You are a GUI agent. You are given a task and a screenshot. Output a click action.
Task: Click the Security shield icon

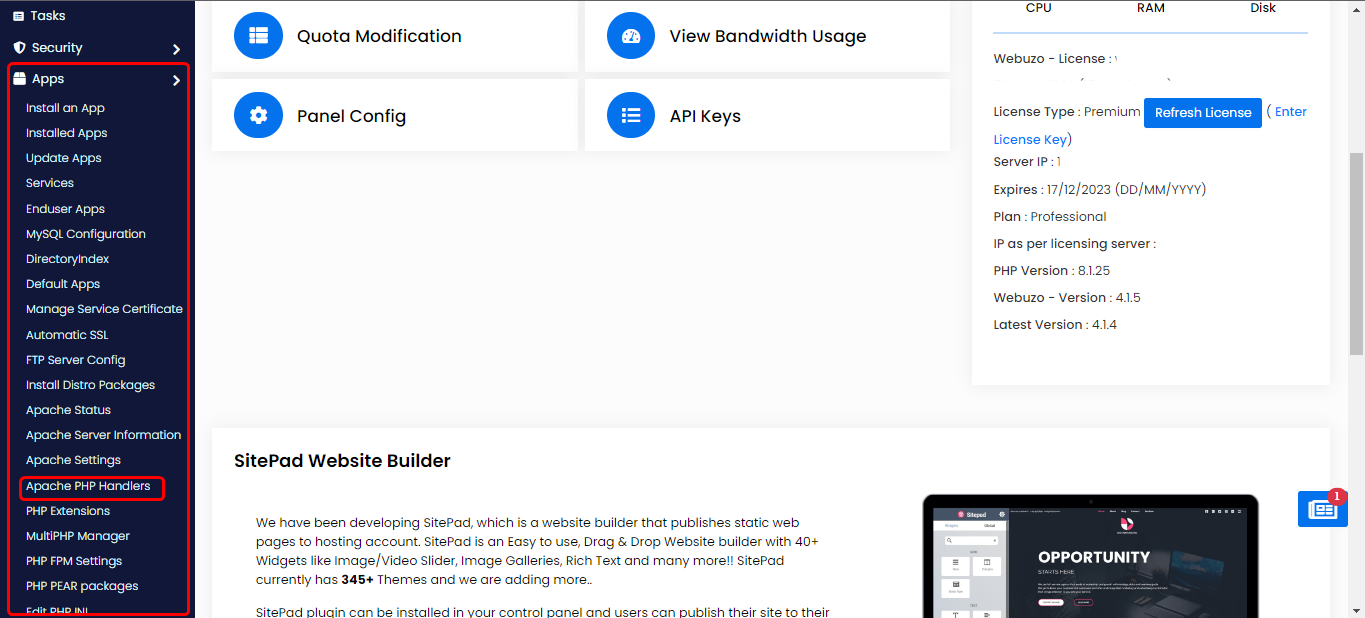pyautogui.click(x=19, y=48)
